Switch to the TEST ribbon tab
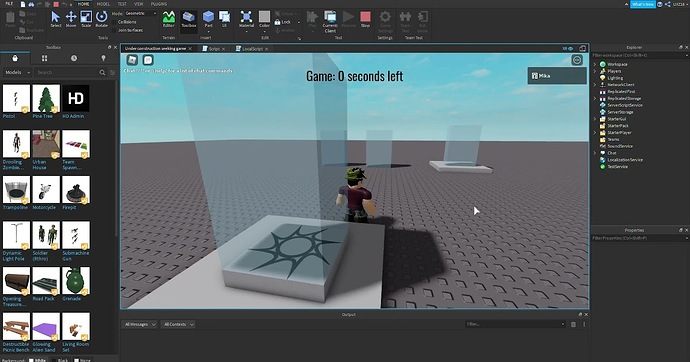 122,4
